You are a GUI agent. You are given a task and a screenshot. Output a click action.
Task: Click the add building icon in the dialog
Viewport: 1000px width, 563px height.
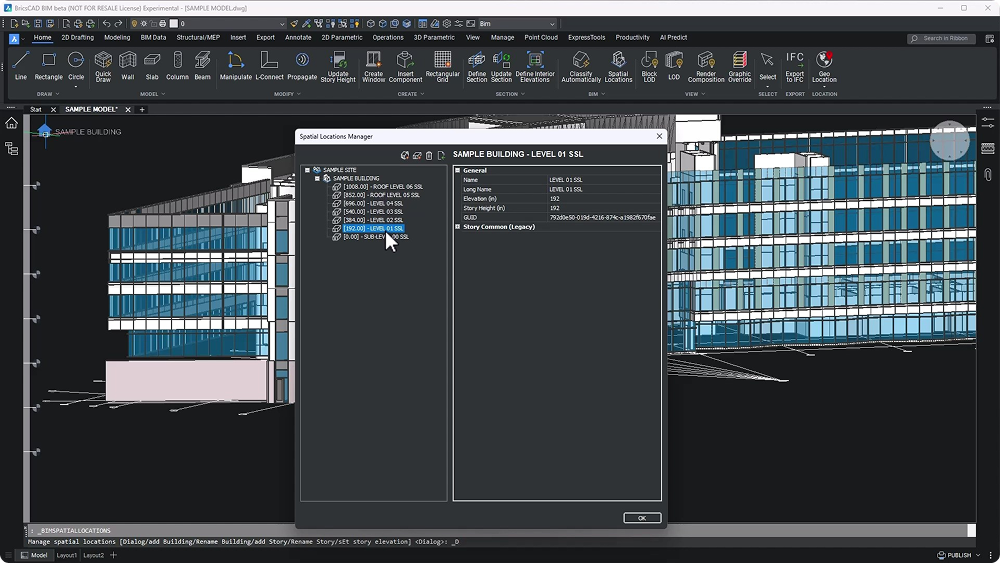click(404, 155)
